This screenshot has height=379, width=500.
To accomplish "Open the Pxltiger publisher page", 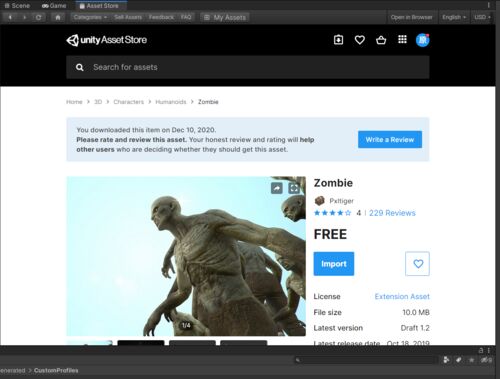I will pos(341,201).
